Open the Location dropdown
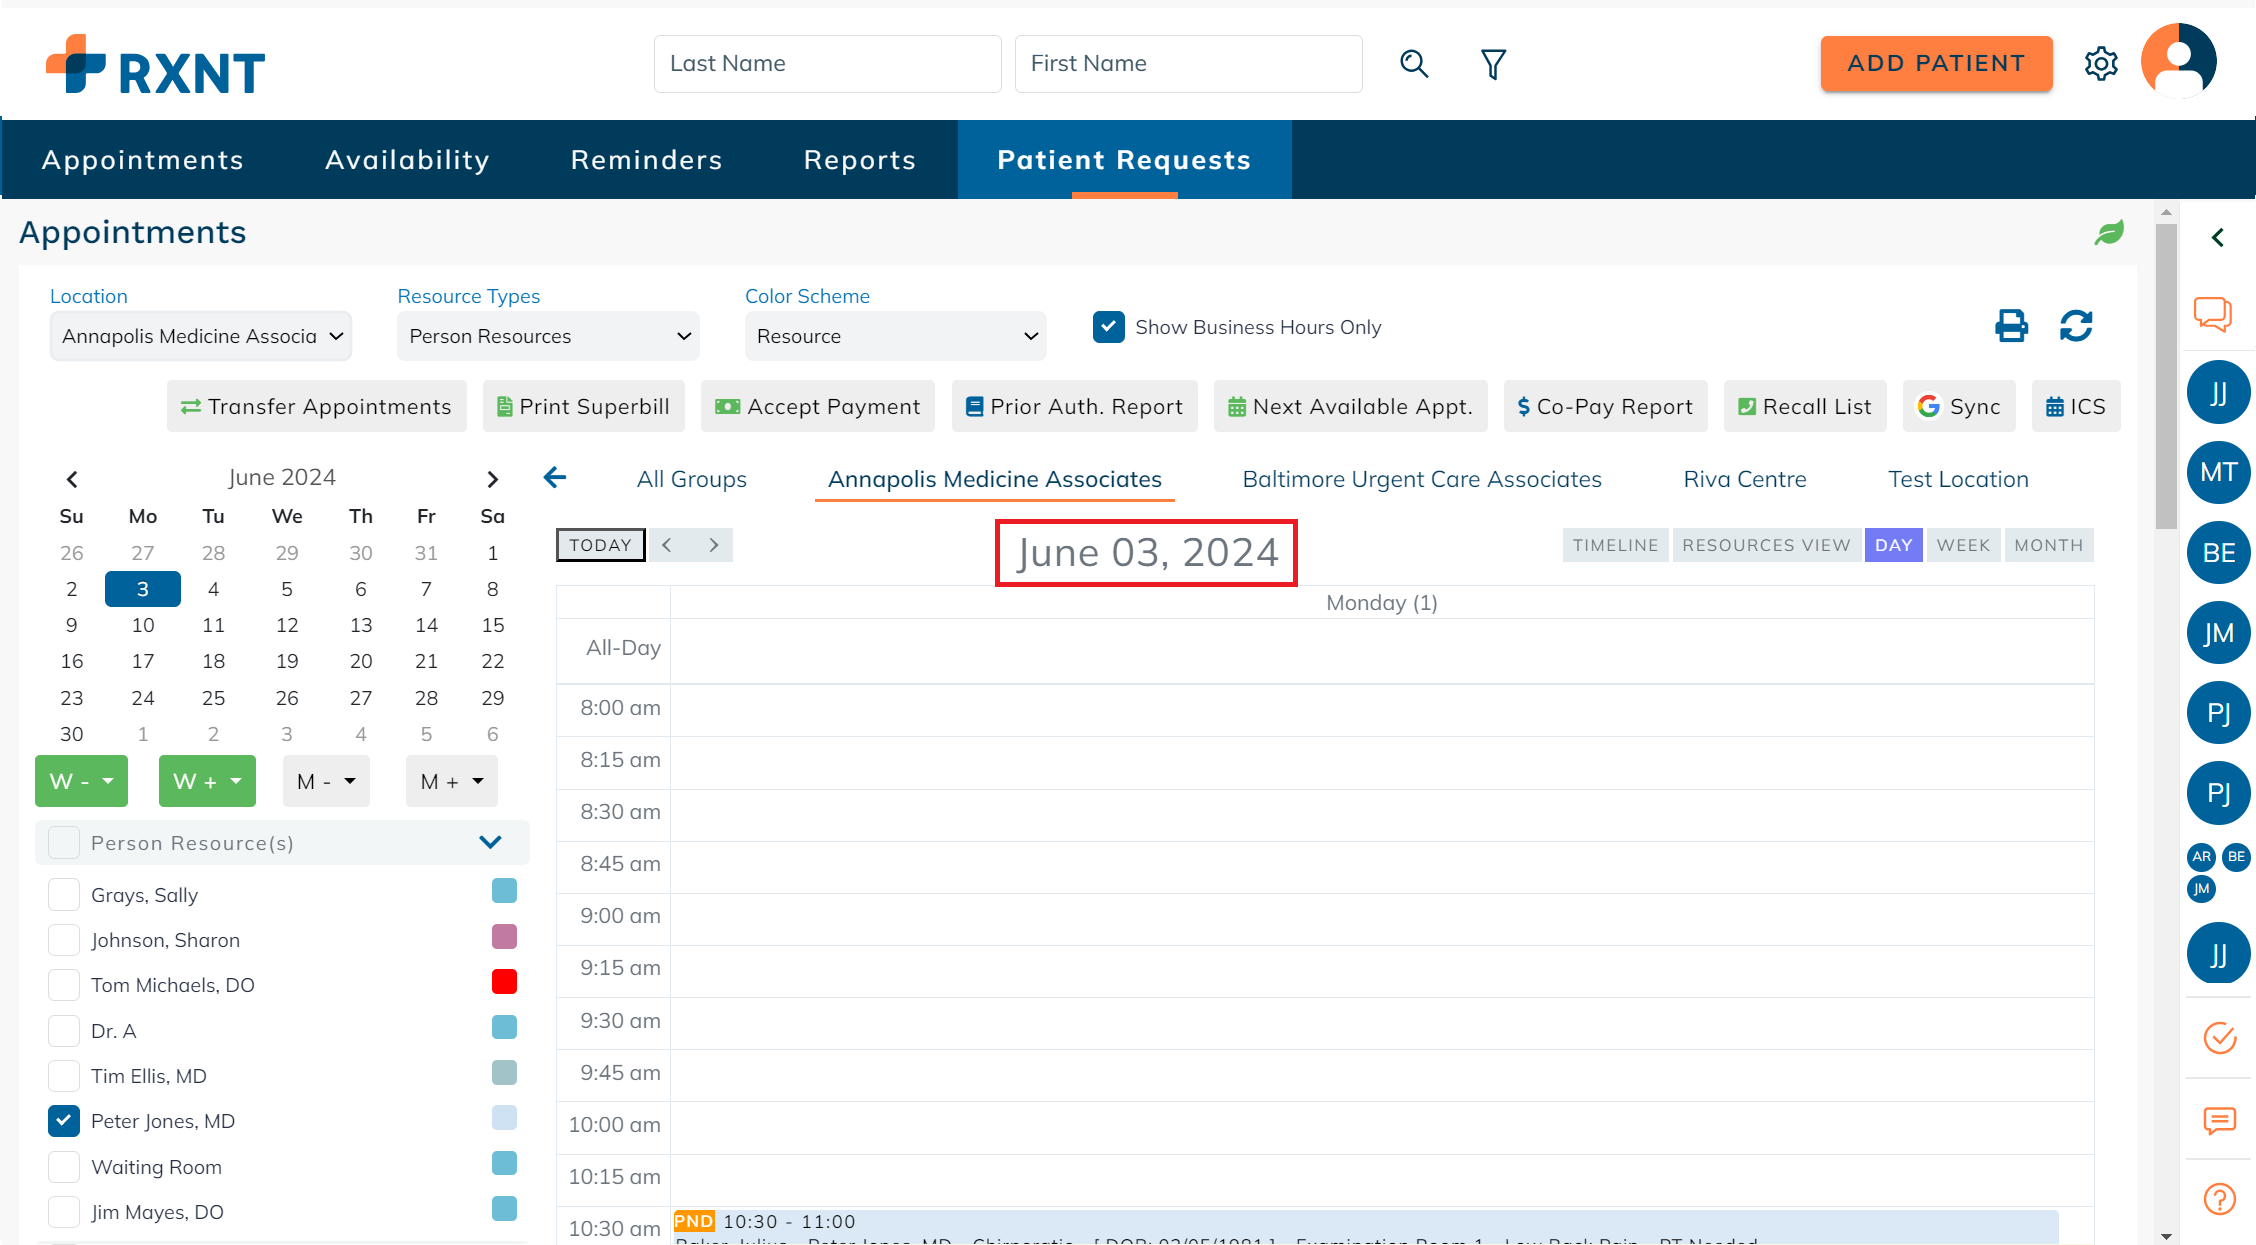 (200, 336)
